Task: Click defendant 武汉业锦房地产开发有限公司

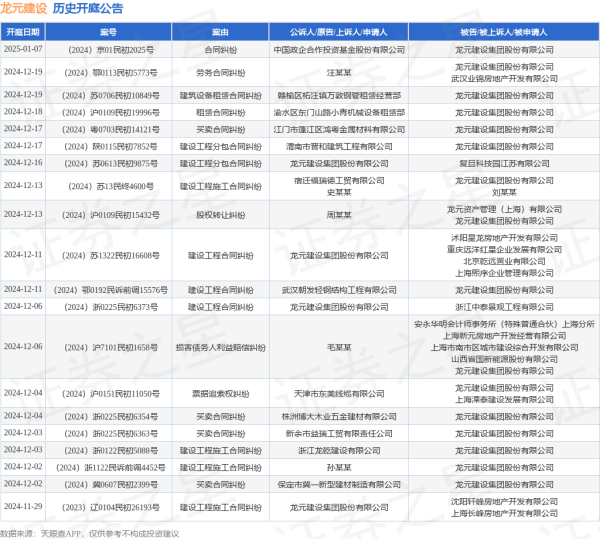Action: pos(504,79)
